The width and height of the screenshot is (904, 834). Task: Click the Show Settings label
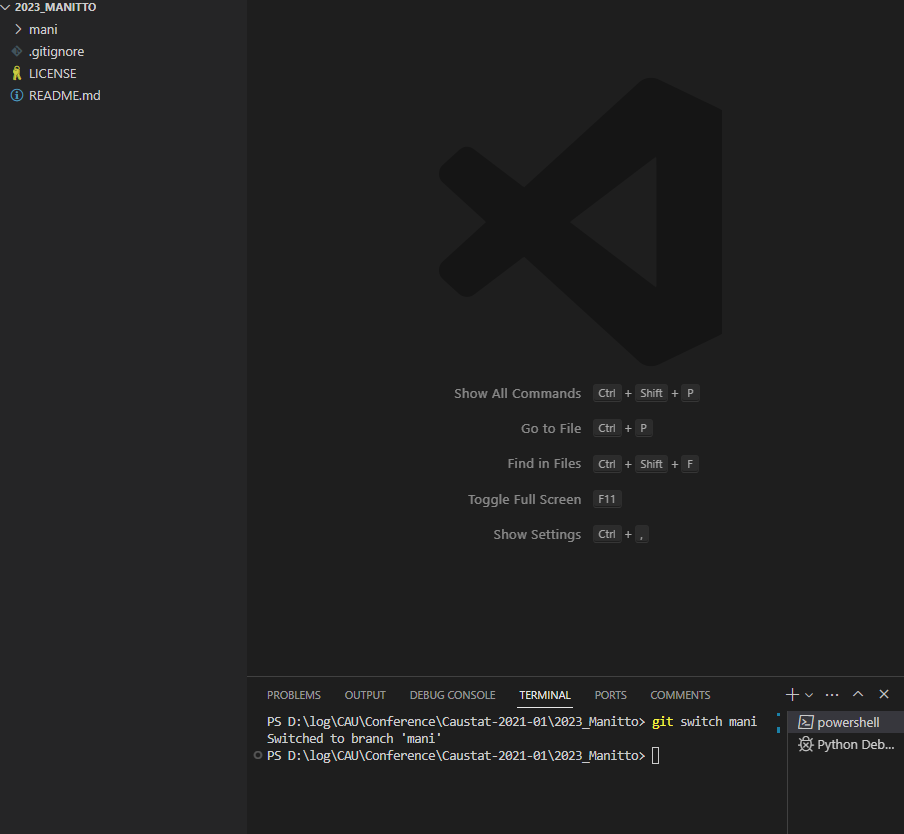(x=537, y=534)
